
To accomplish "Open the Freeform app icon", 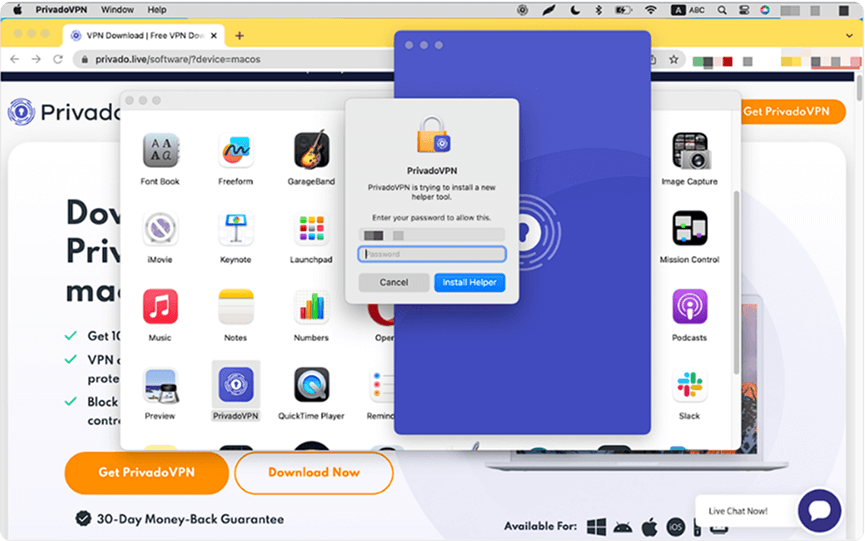I will [236, 151].
